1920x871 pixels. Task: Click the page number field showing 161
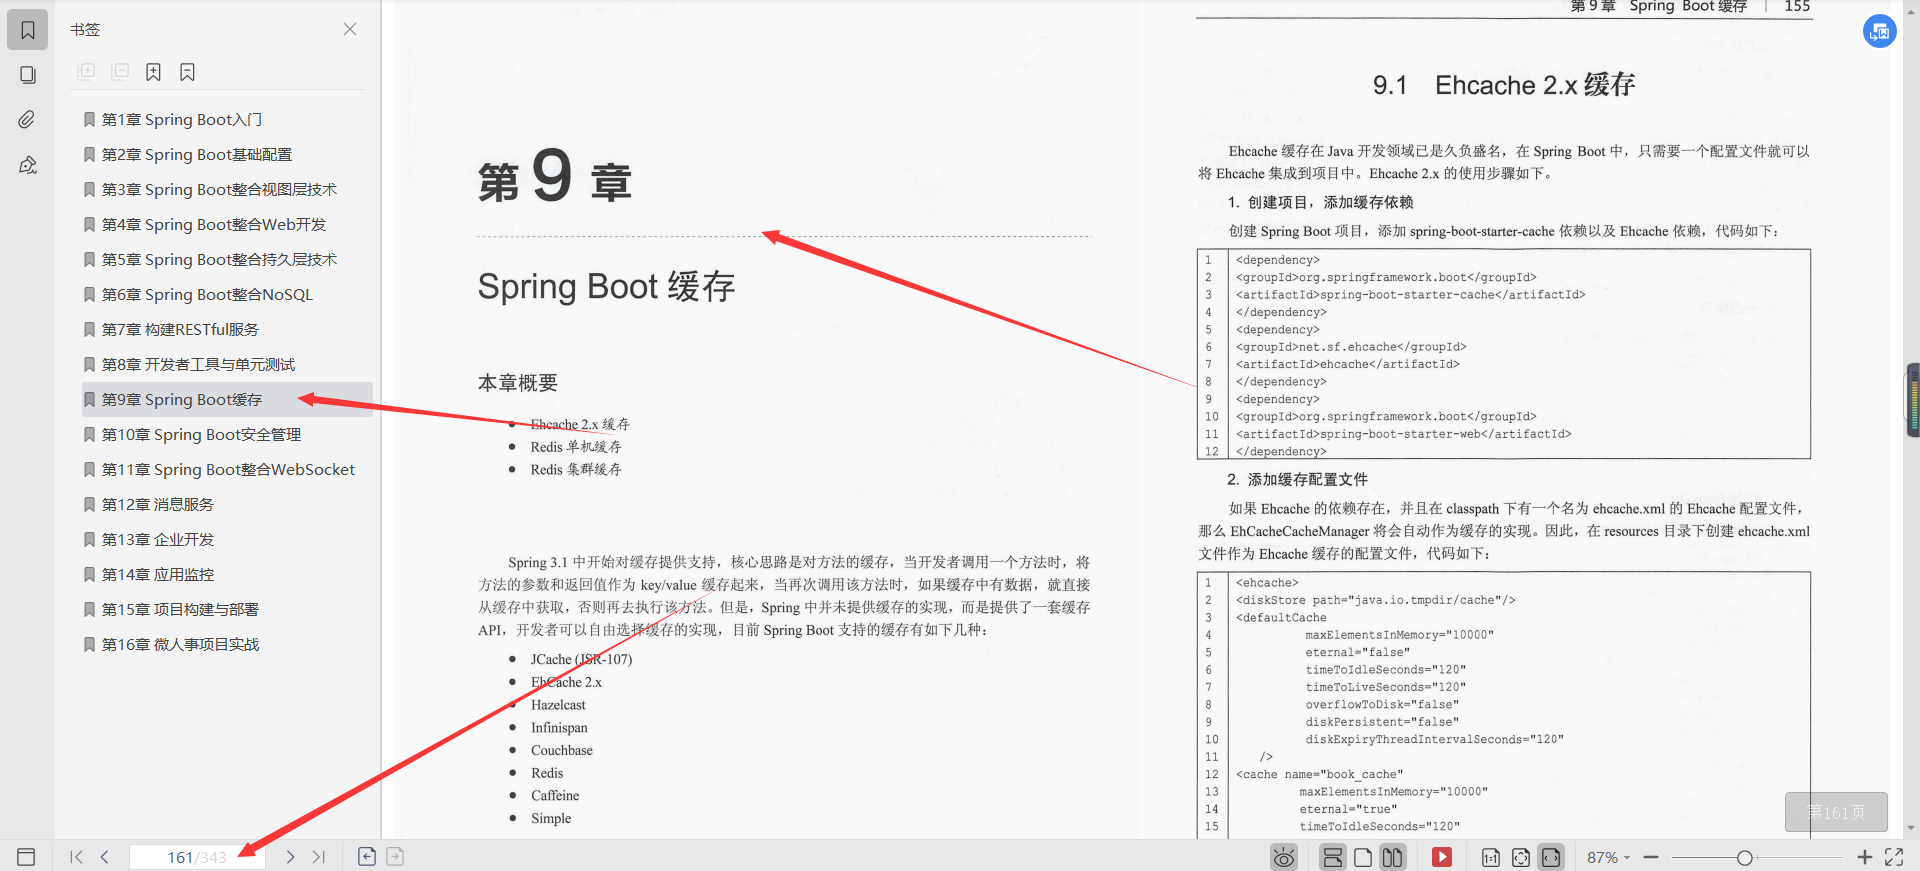(197, 857)
